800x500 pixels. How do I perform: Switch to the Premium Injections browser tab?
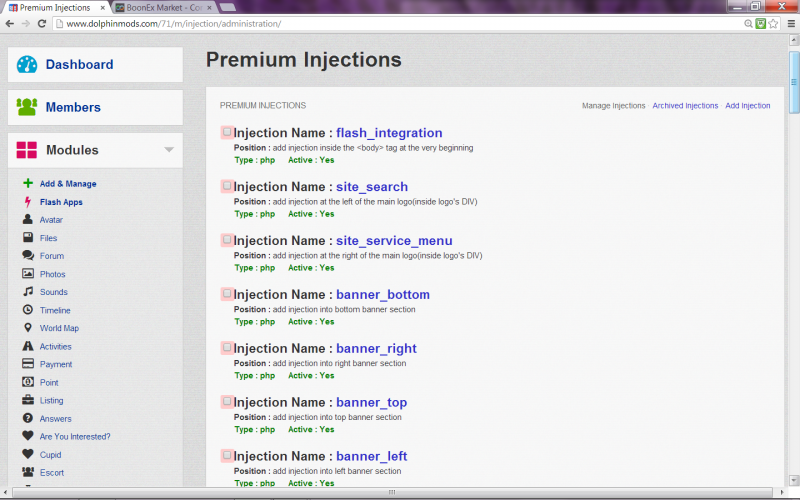tap(55, 8)
